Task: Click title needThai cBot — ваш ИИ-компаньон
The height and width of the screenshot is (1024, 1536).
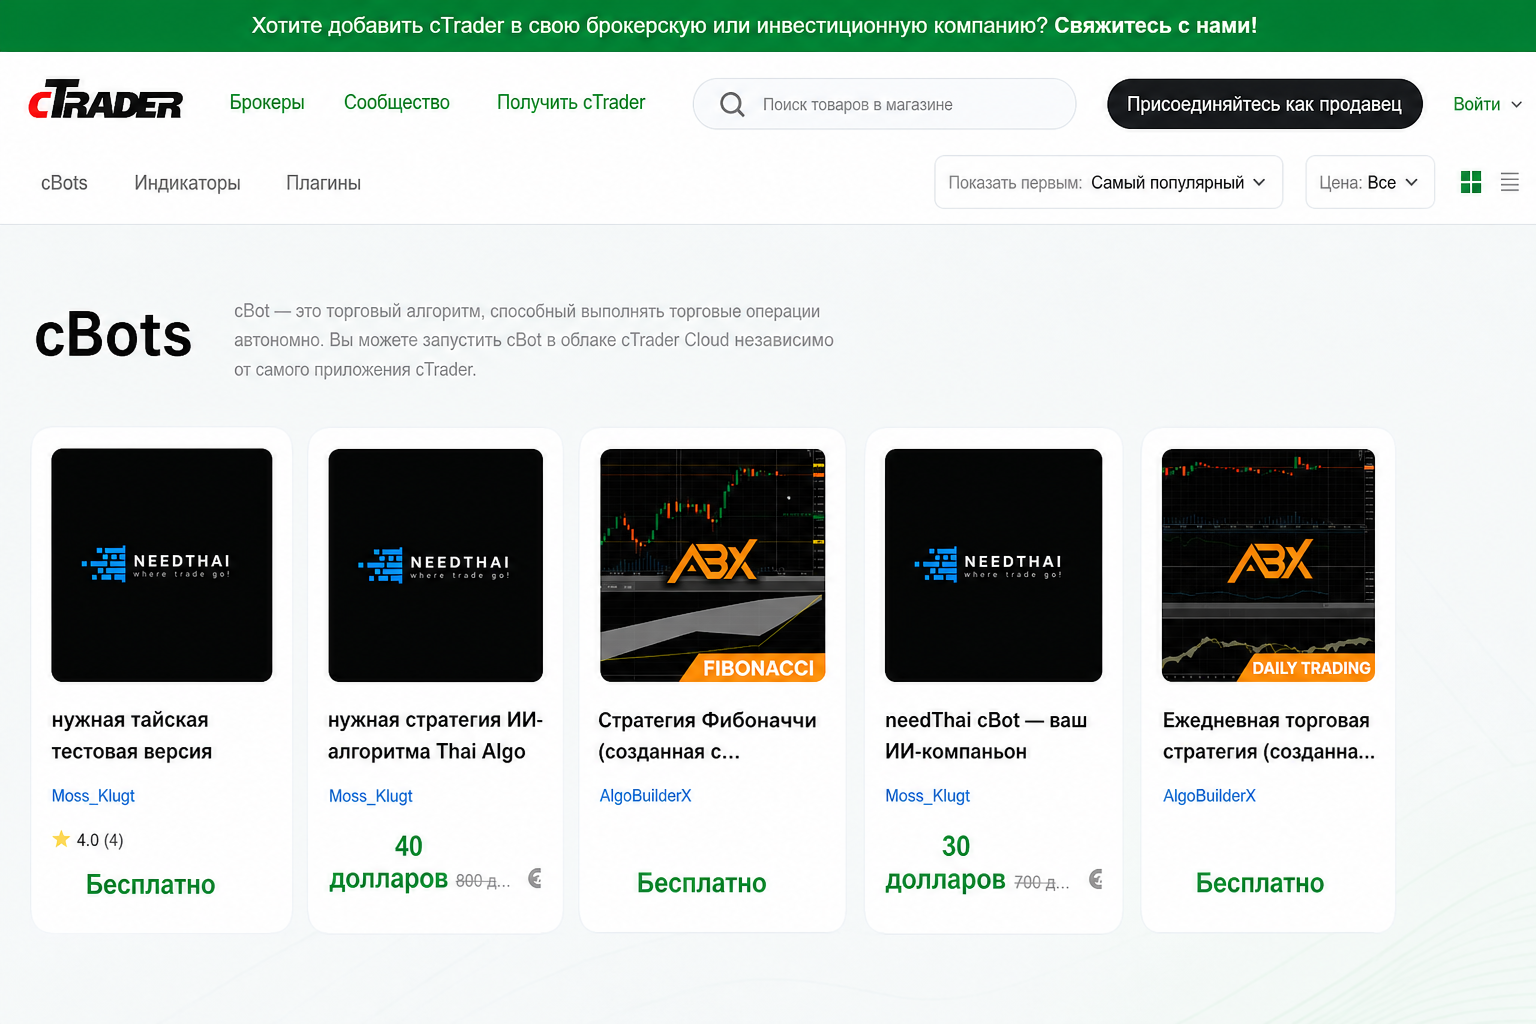Action: 986,736
